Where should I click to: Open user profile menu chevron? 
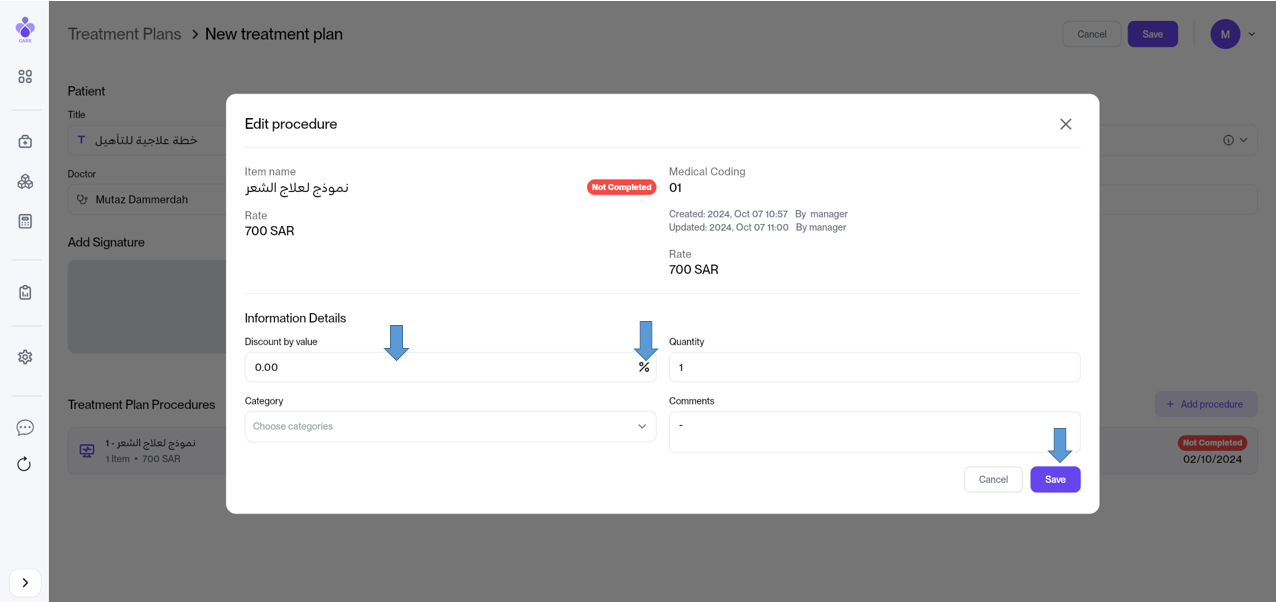(1251, 34)
